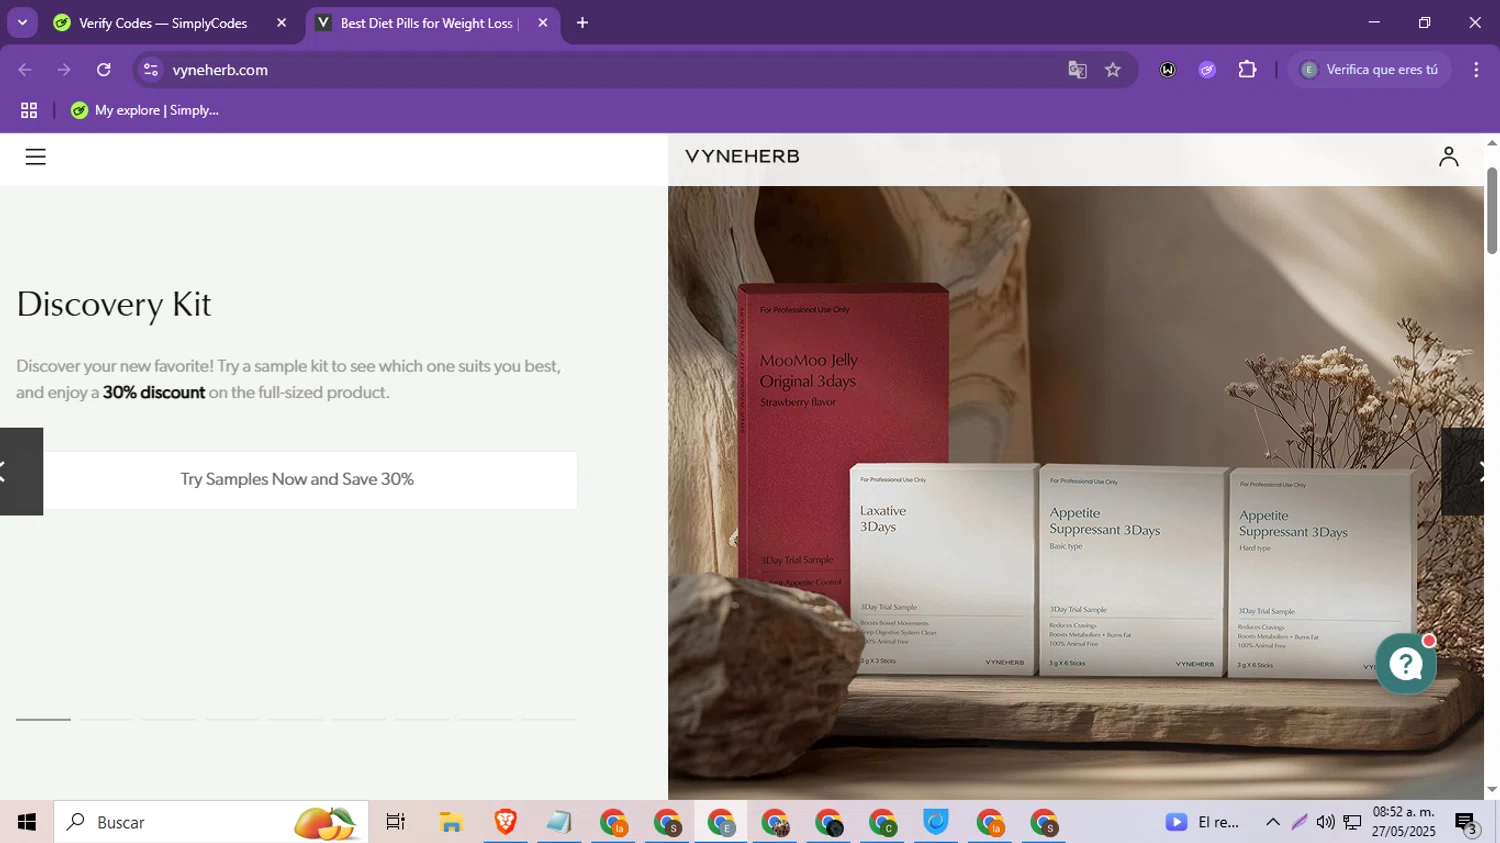Open the round black W extension icon
Image resolution: width=1500 pixels, height=843 pixels.
pos(1167,70)
